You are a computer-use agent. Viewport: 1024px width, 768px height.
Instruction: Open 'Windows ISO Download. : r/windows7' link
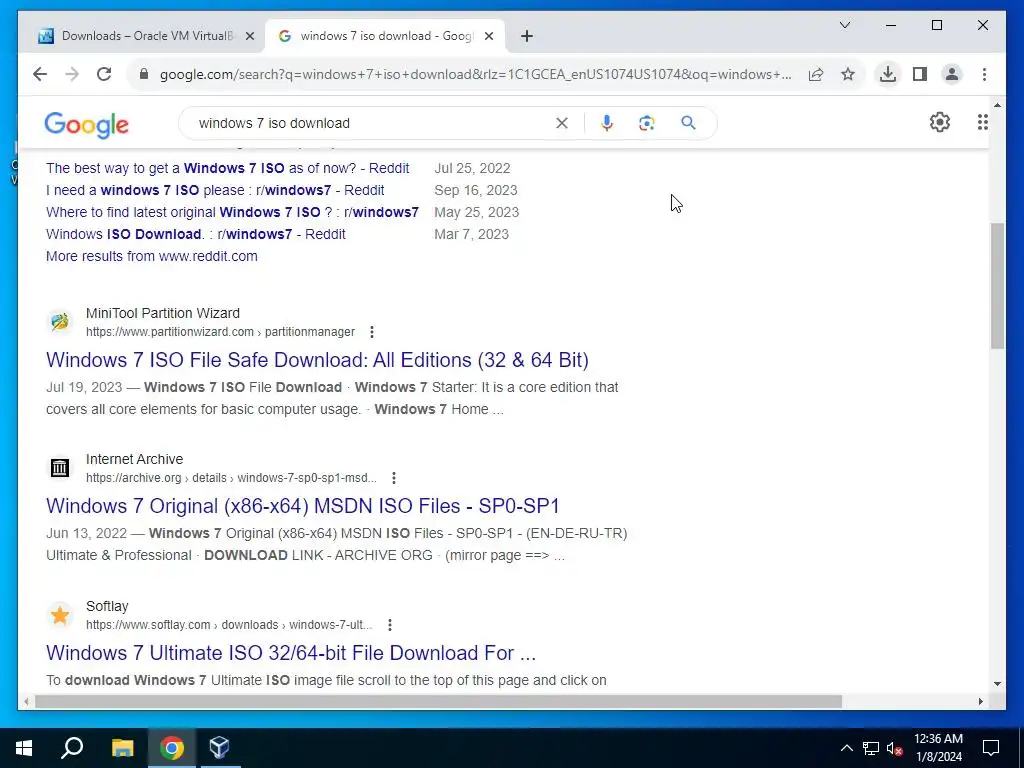coord(195,234)
